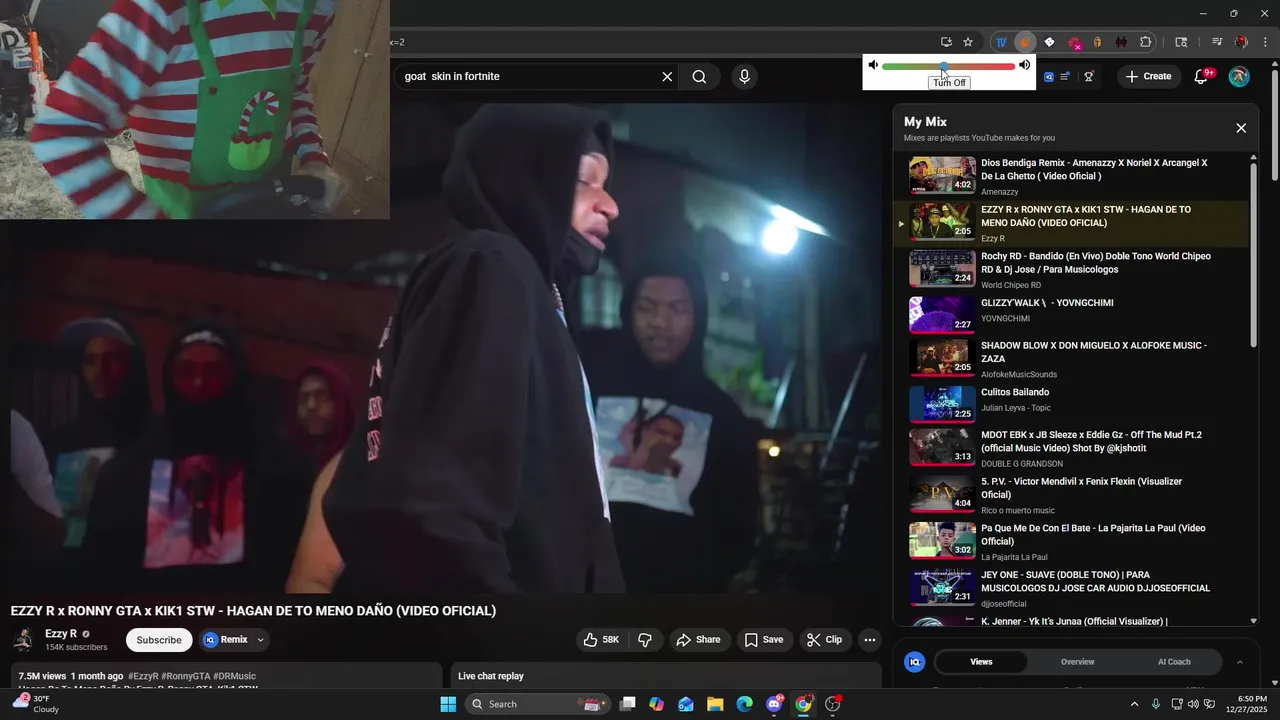Open Microsoft Edge from the taskbar
Screen dimensions: 1280x720
tap(745, 704)
